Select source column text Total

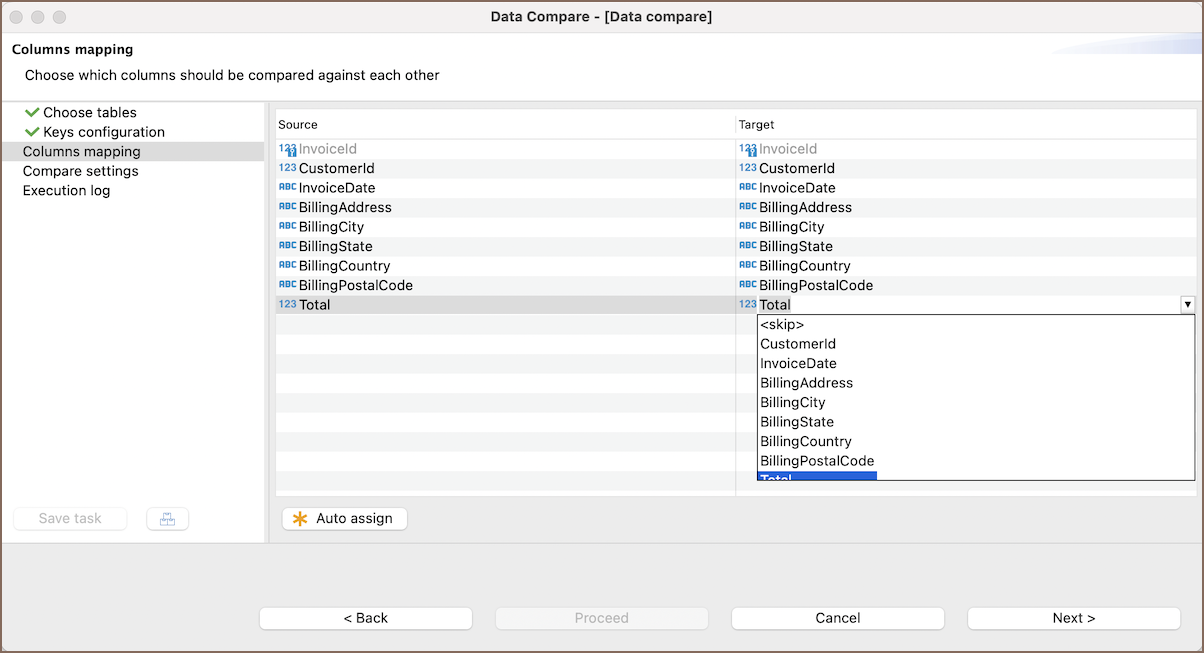coord(315,305)
